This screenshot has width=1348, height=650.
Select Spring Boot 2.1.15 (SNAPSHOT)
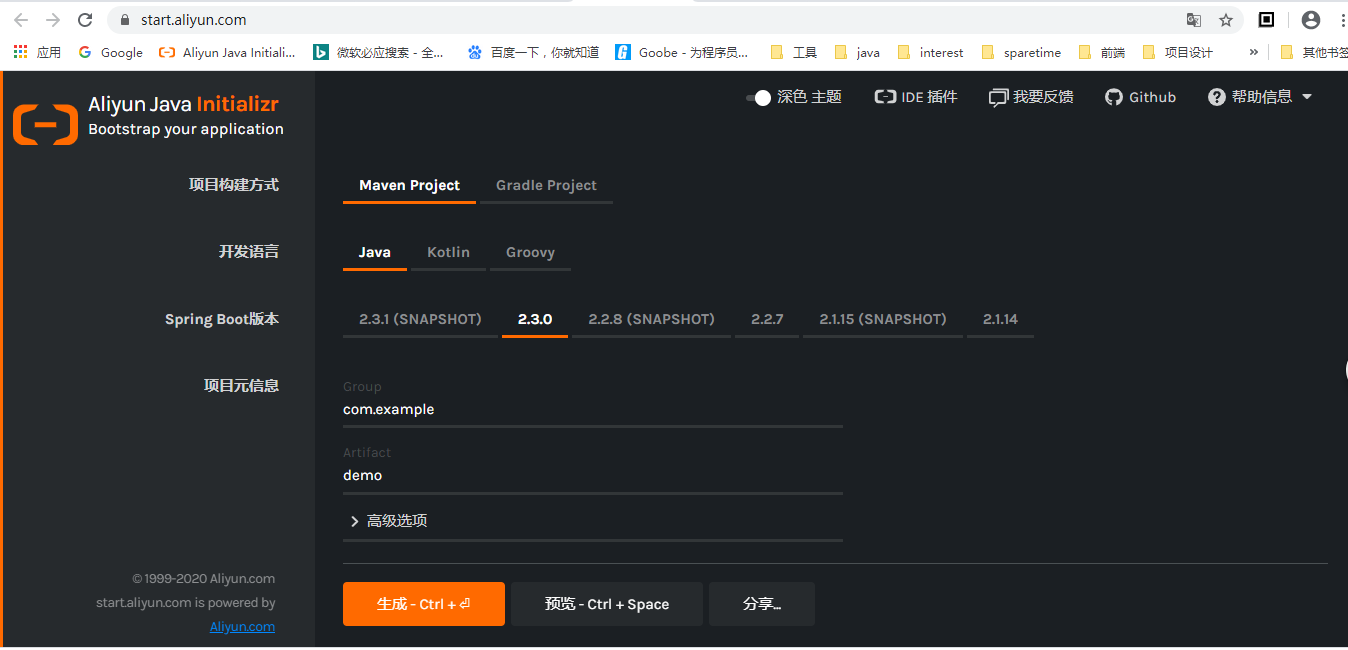pyautogui.click(x=883, y=319)
